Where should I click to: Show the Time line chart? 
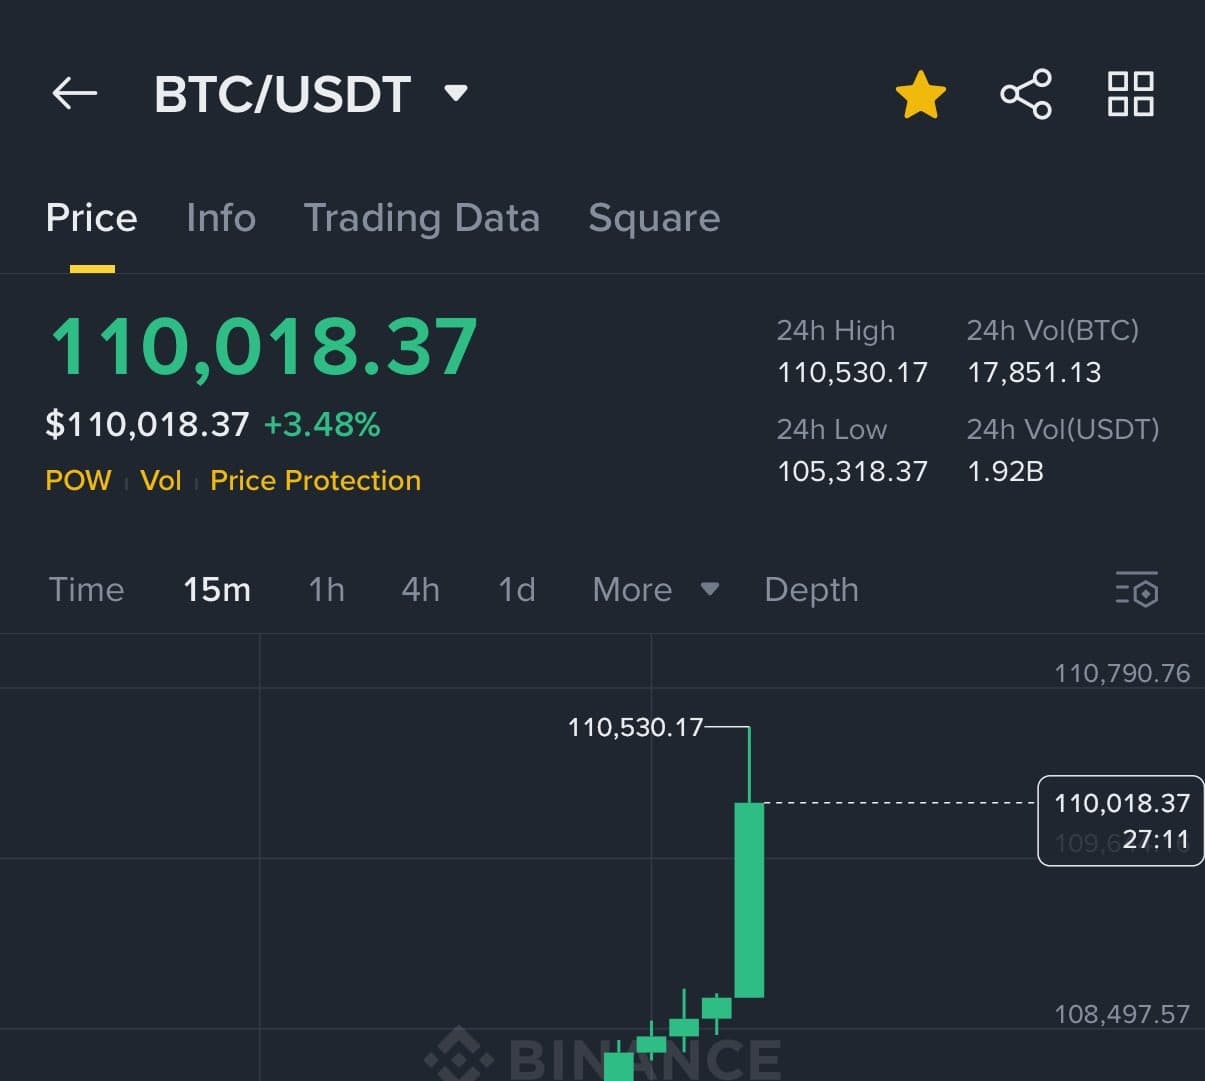coord(86,589)
